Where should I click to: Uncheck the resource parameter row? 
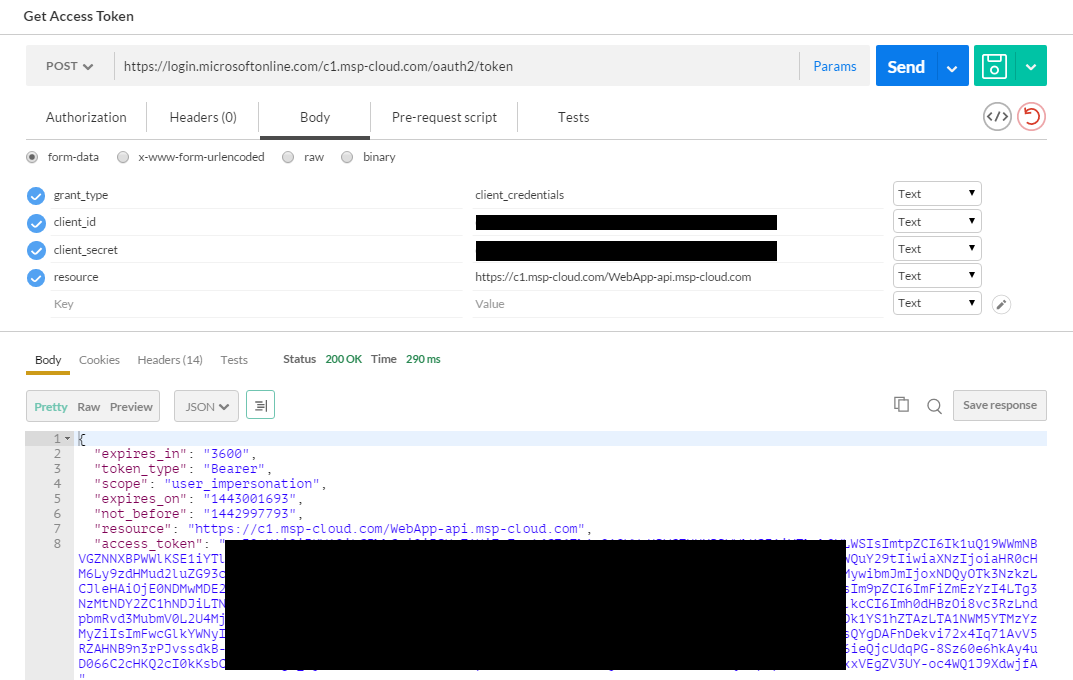(x=36, y=278)
